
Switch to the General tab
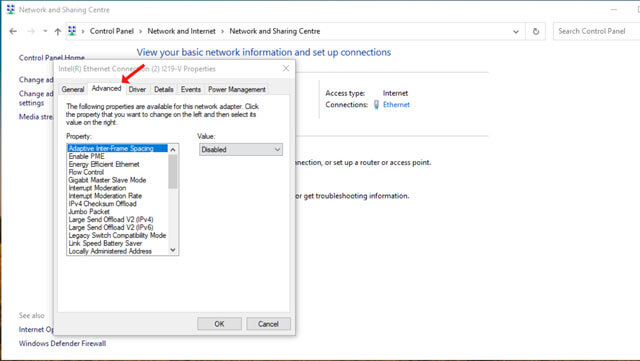click(73, 89)
